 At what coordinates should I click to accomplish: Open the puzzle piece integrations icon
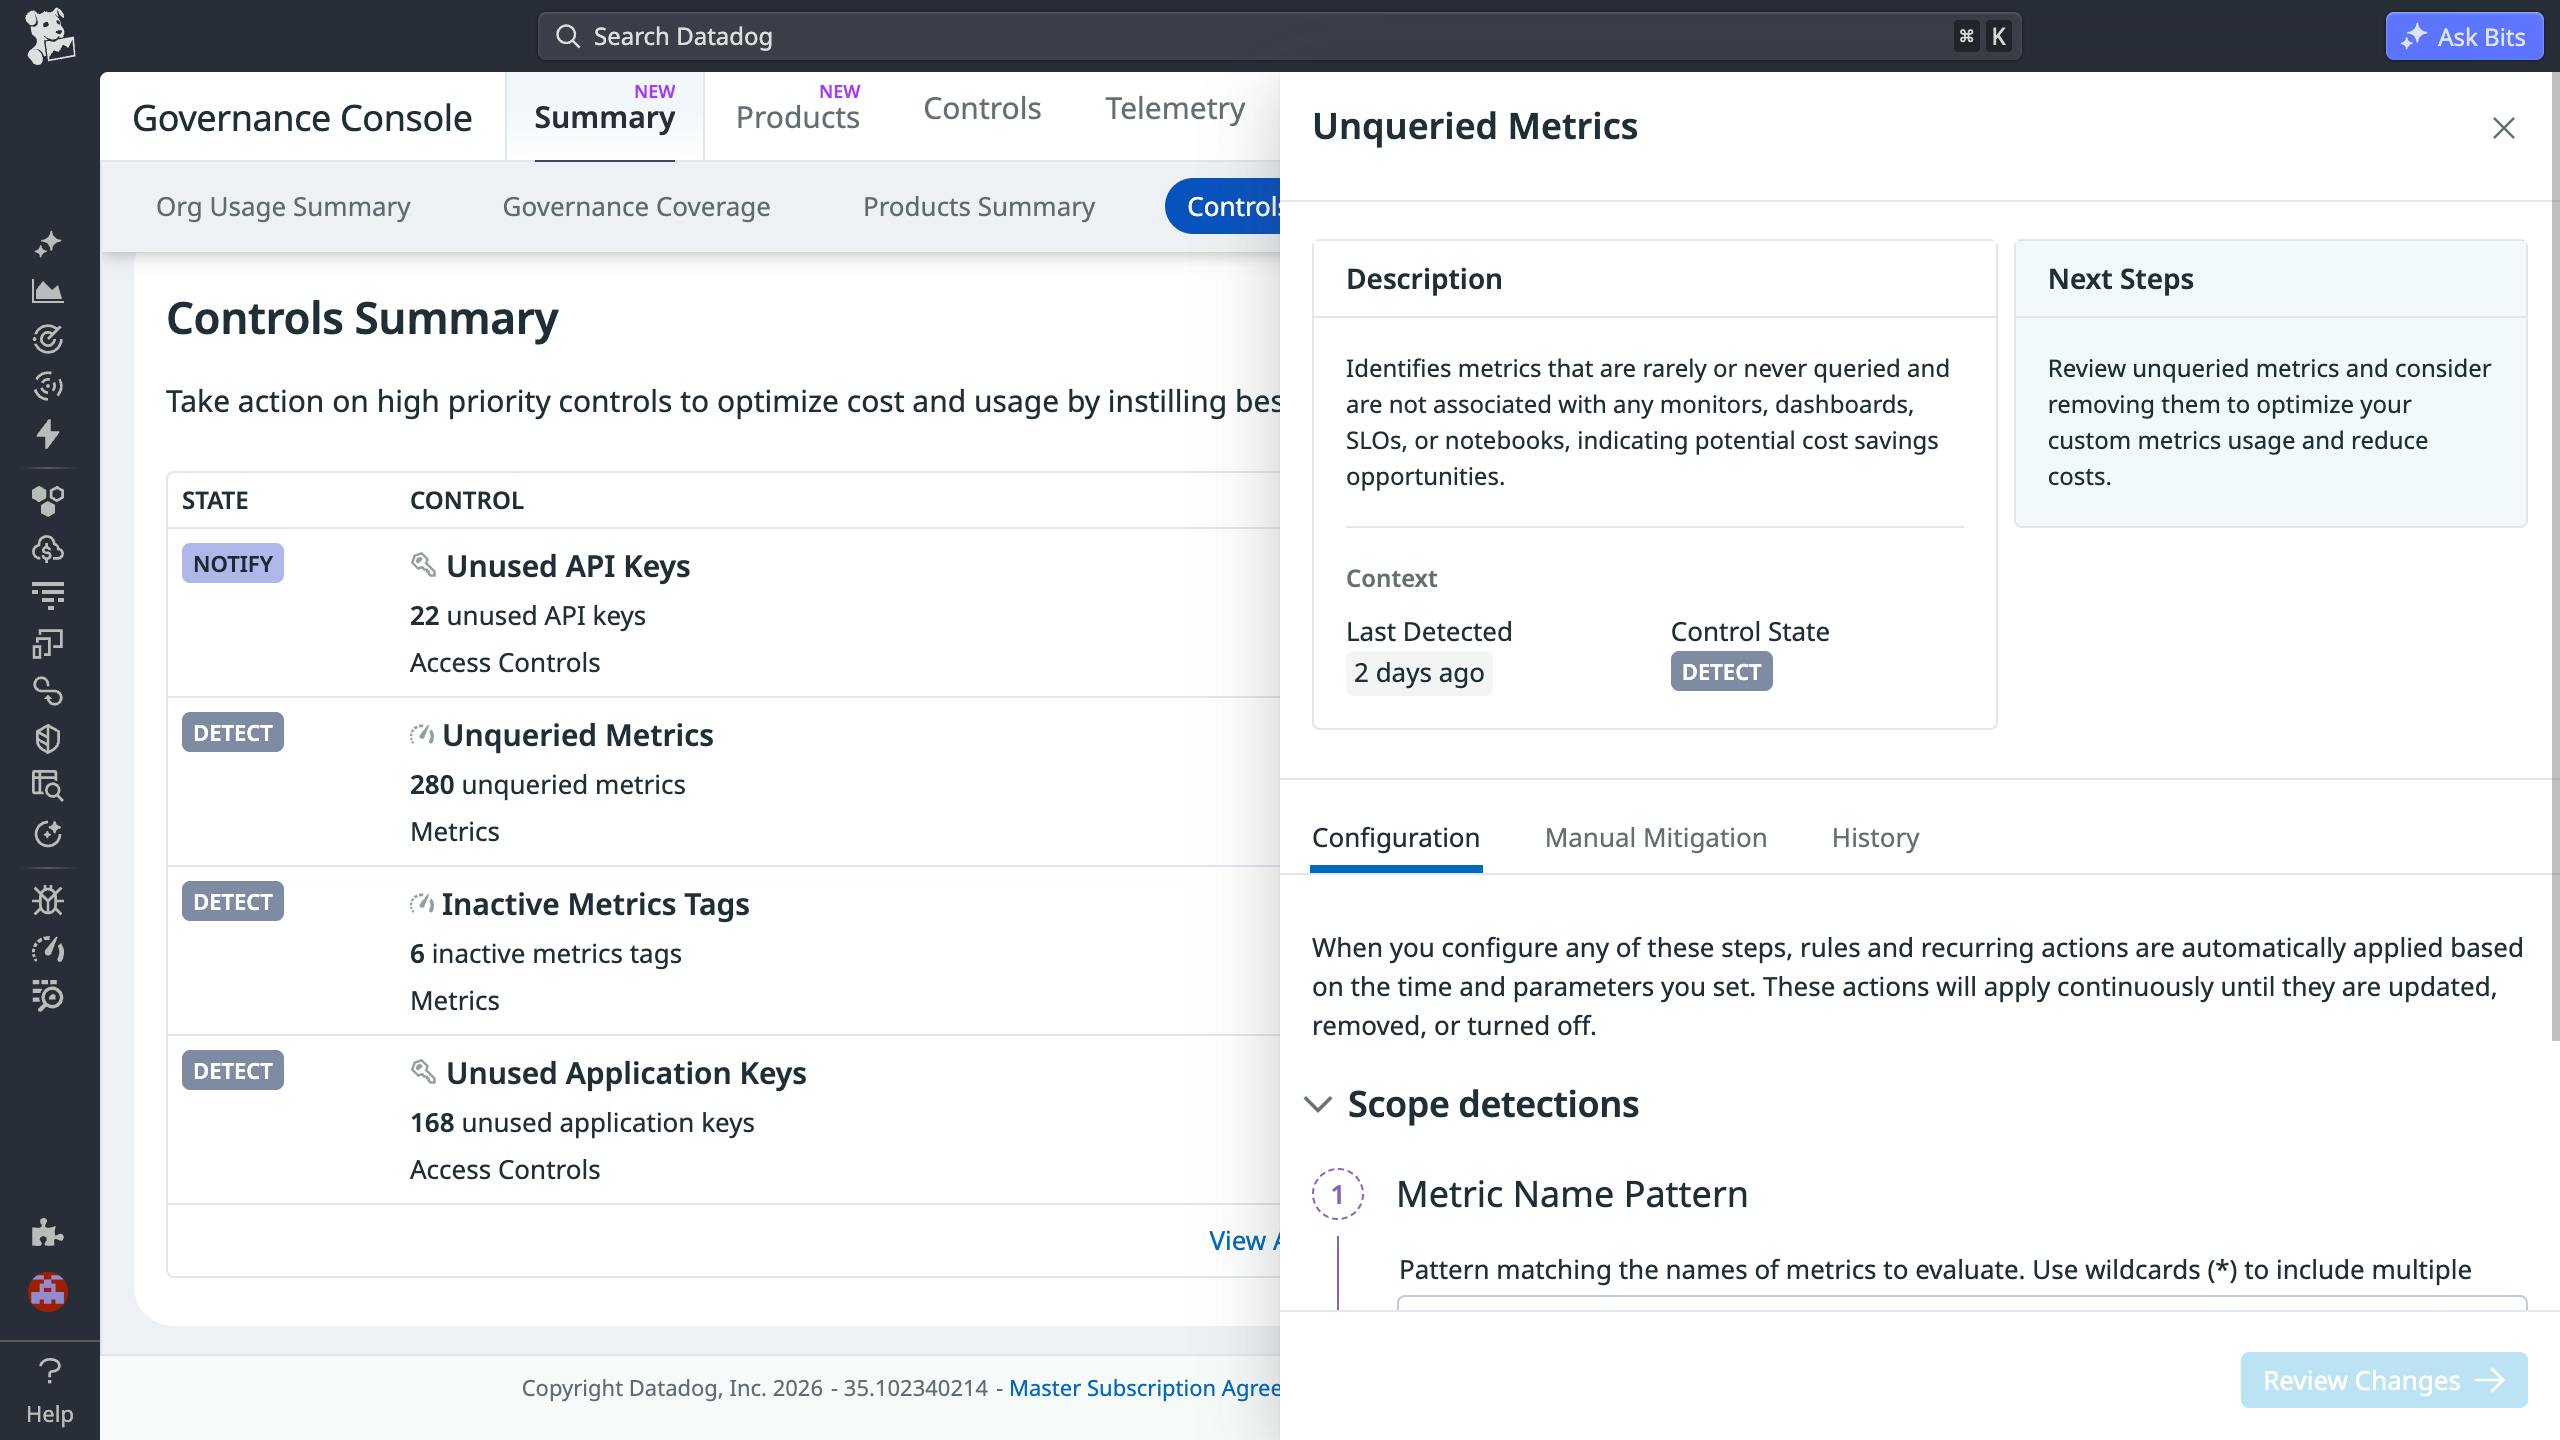[x=47, y=1232]
